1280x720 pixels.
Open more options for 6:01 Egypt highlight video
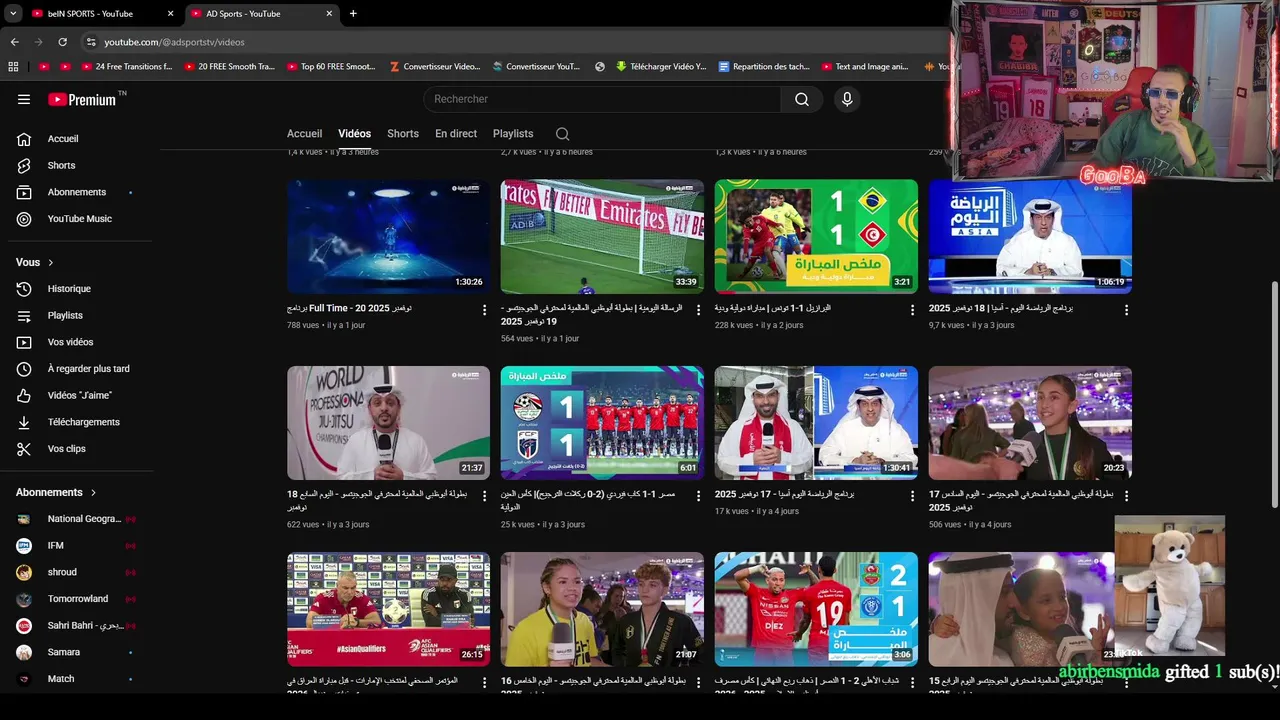(x=698, y=496)
